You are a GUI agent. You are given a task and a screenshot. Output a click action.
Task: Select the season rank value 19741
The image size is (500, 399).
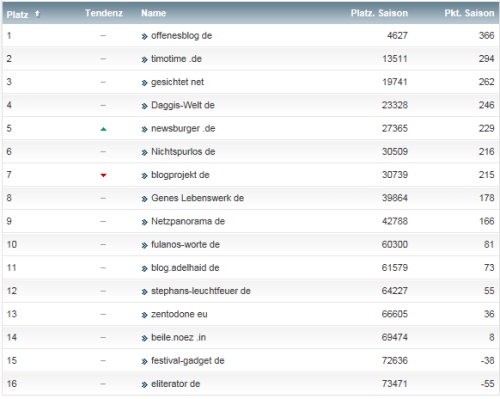point(395,82)
